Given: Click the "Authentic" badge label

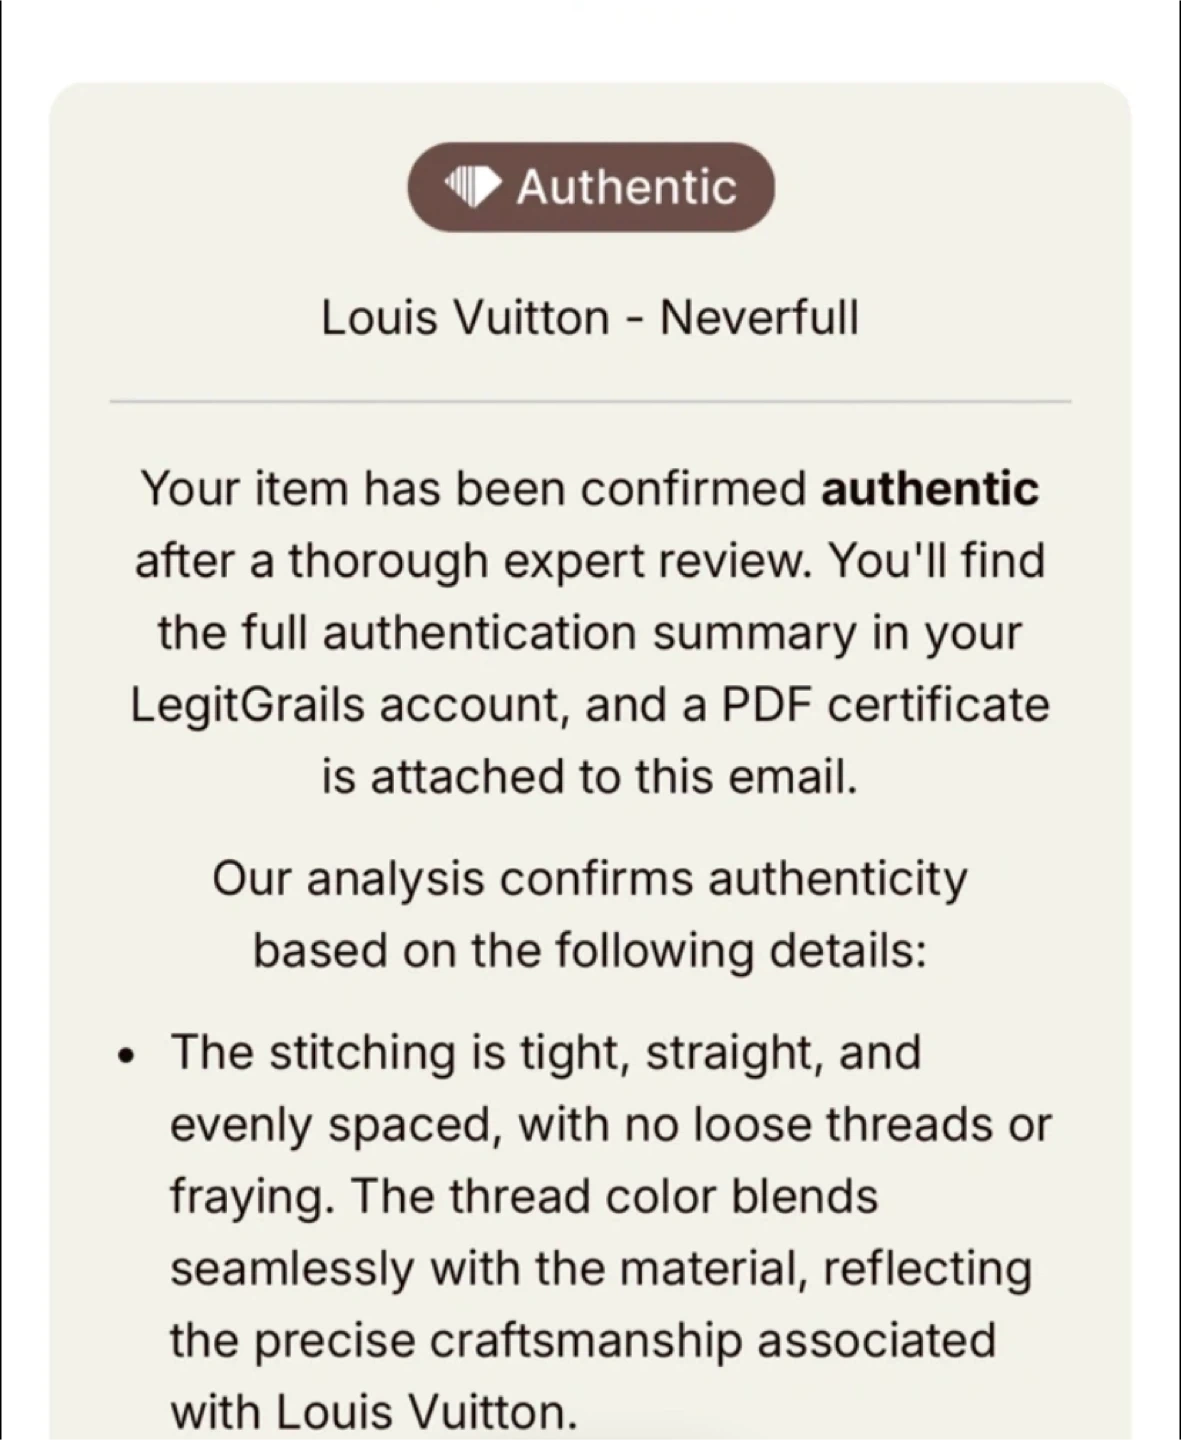Looking at the screenshot, I should pos(626,187).
